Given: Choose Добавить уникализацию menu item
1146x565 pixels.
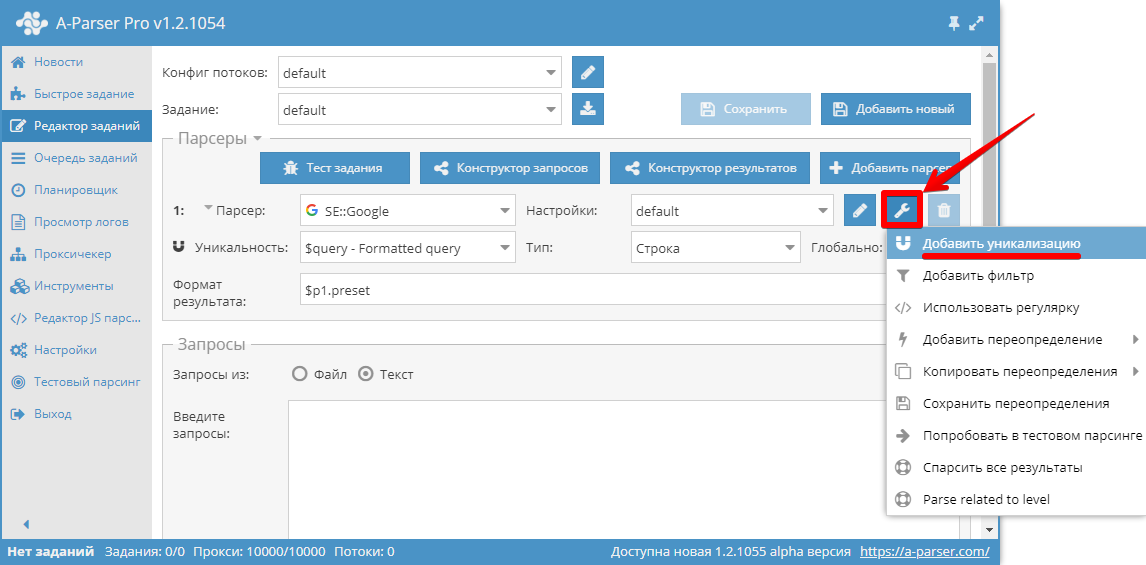Looking at the screenshot, I should pos(1016,243).
